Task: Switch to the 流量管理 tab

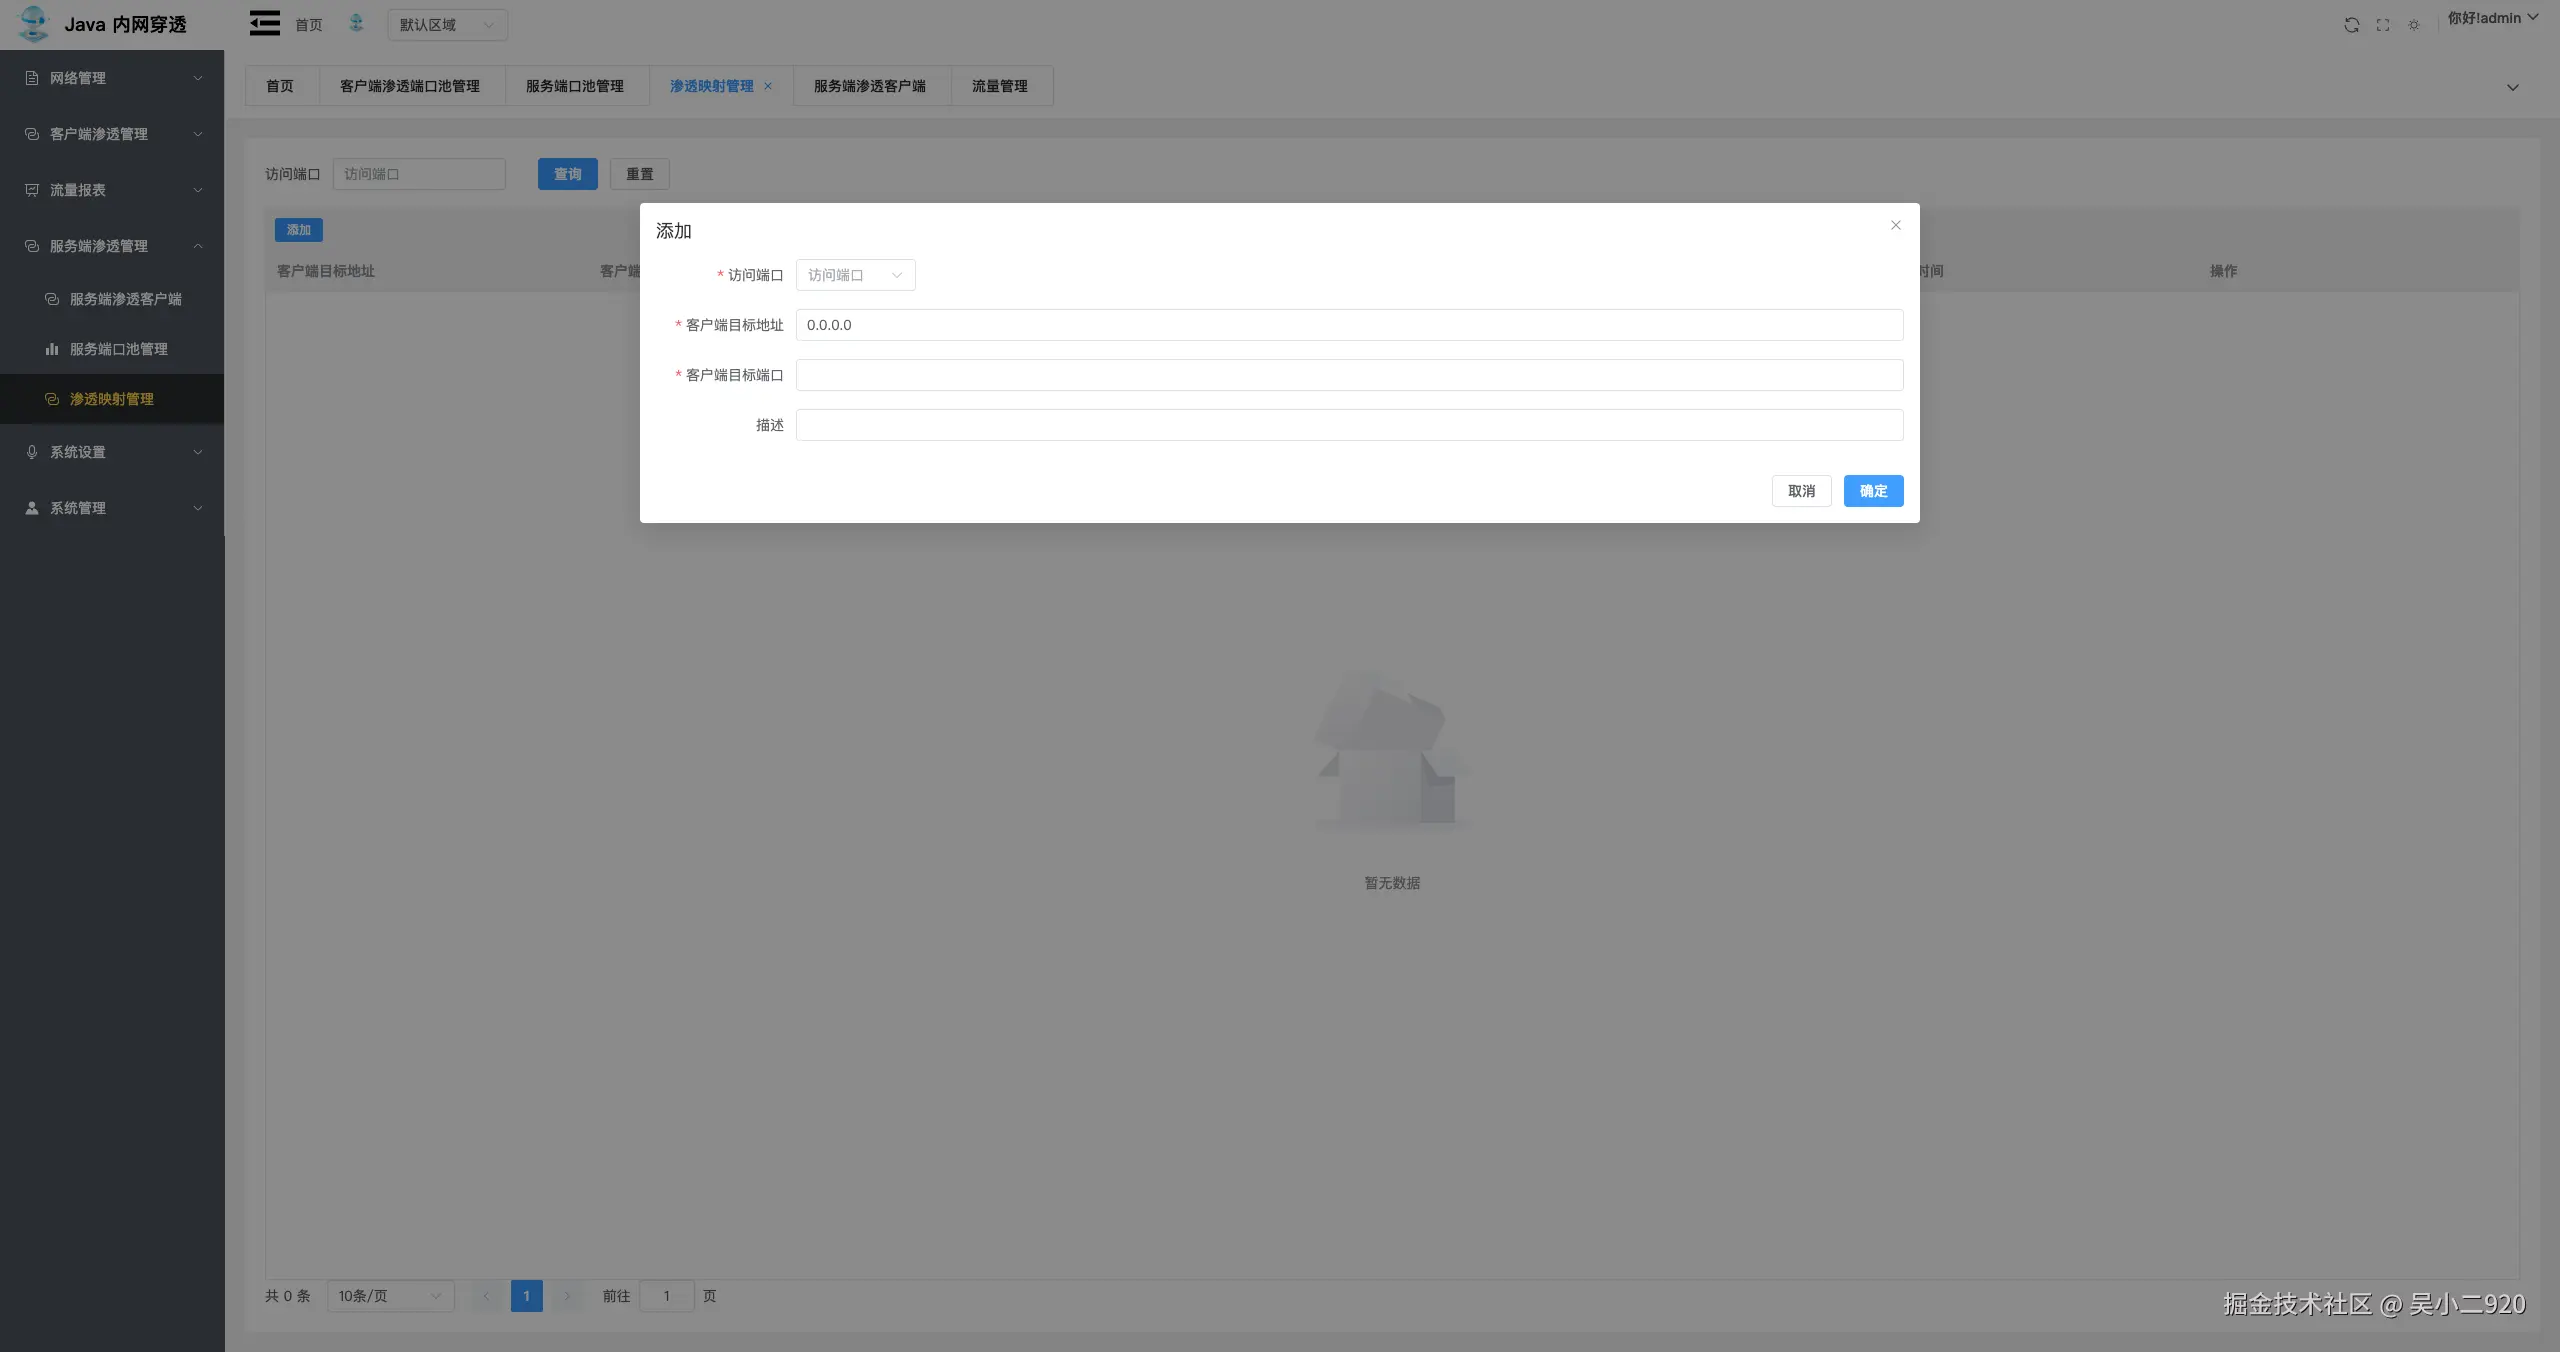Action: coord(999,86)
